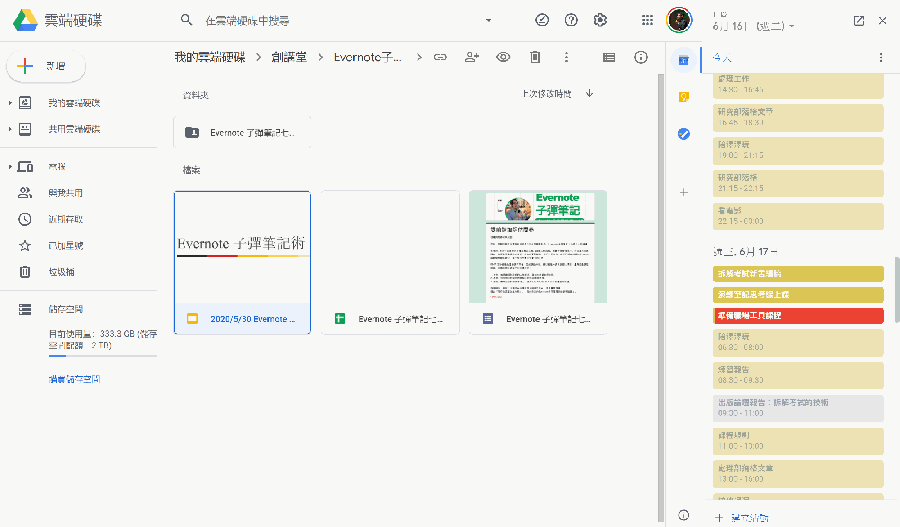Viewport: 900px width, 527px height.
Task: Select the 2020/5/30 Evernote slides file
Action: click(242, 262)
